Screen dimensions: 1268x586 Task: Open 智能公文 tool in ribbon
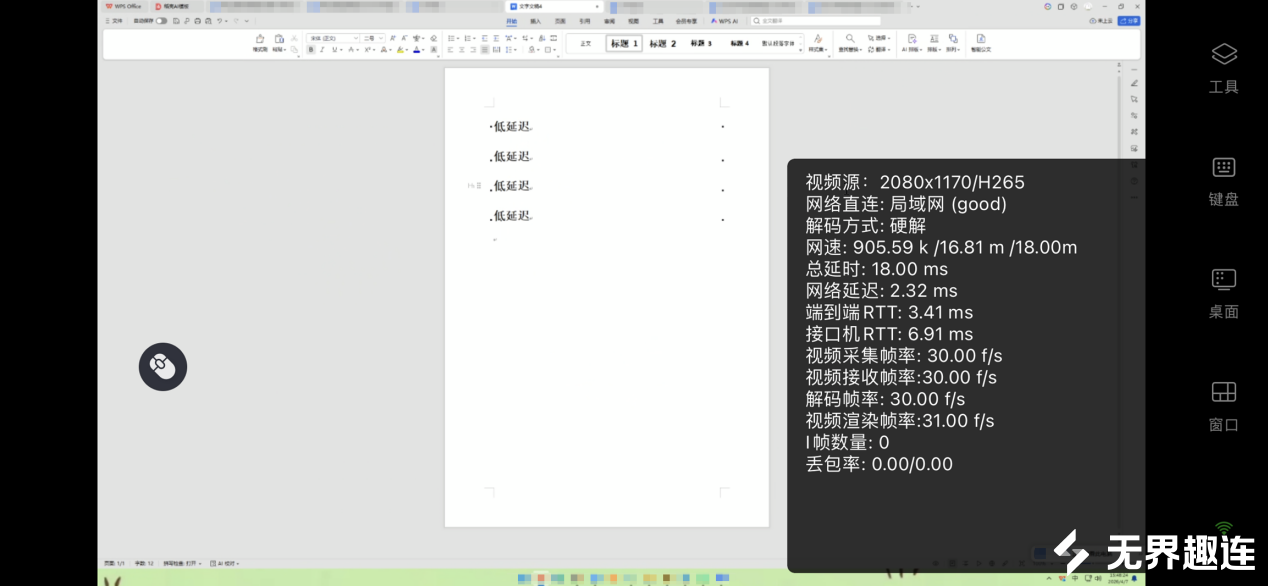click(x=980, y=42)
